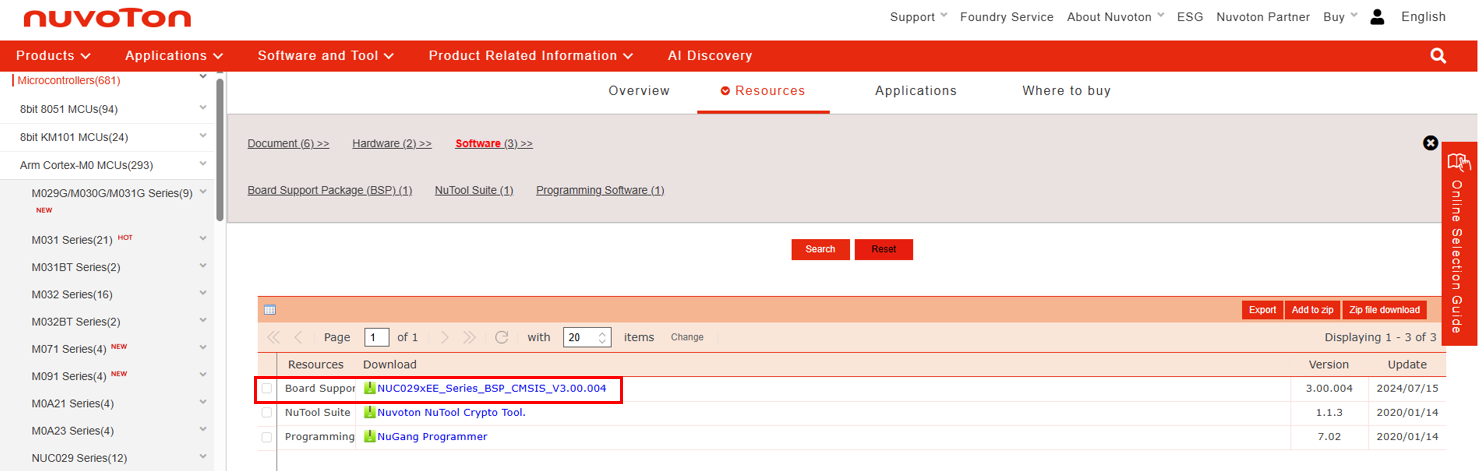
Task: Change language via English
Action: 1423,17
